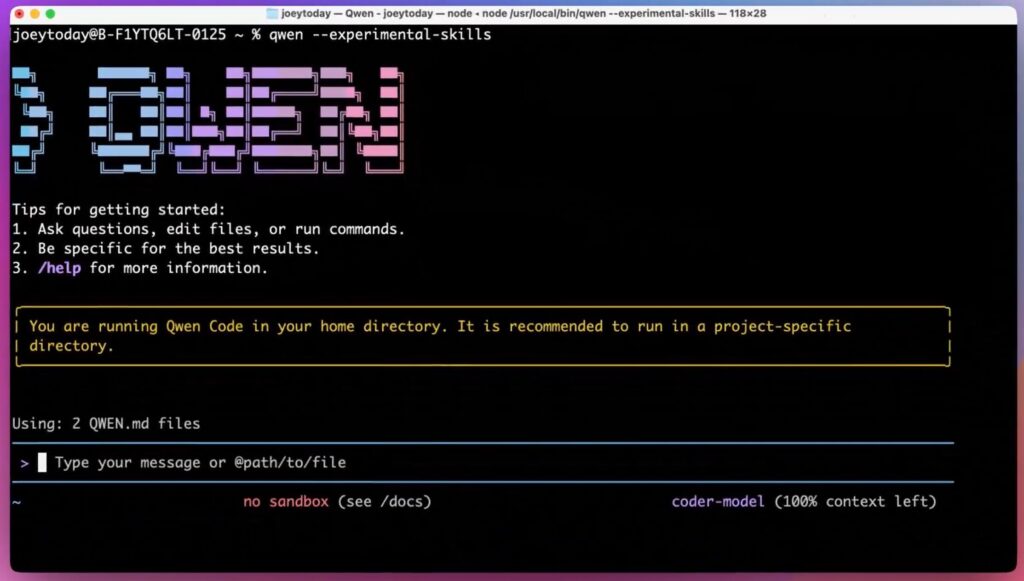This screenshot has width=1024, height=581.
Task: Click the folder icon in the title bar
Action: pyautogui.click(x=273, y=14)
